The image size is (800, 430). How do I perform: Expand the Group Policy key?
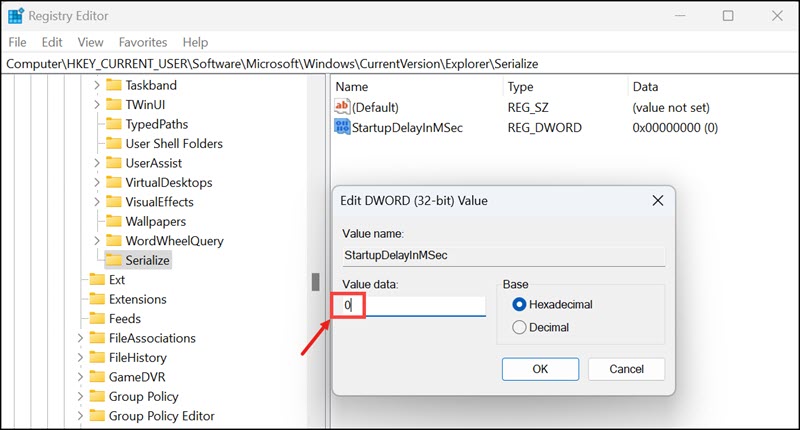(80, 396)
